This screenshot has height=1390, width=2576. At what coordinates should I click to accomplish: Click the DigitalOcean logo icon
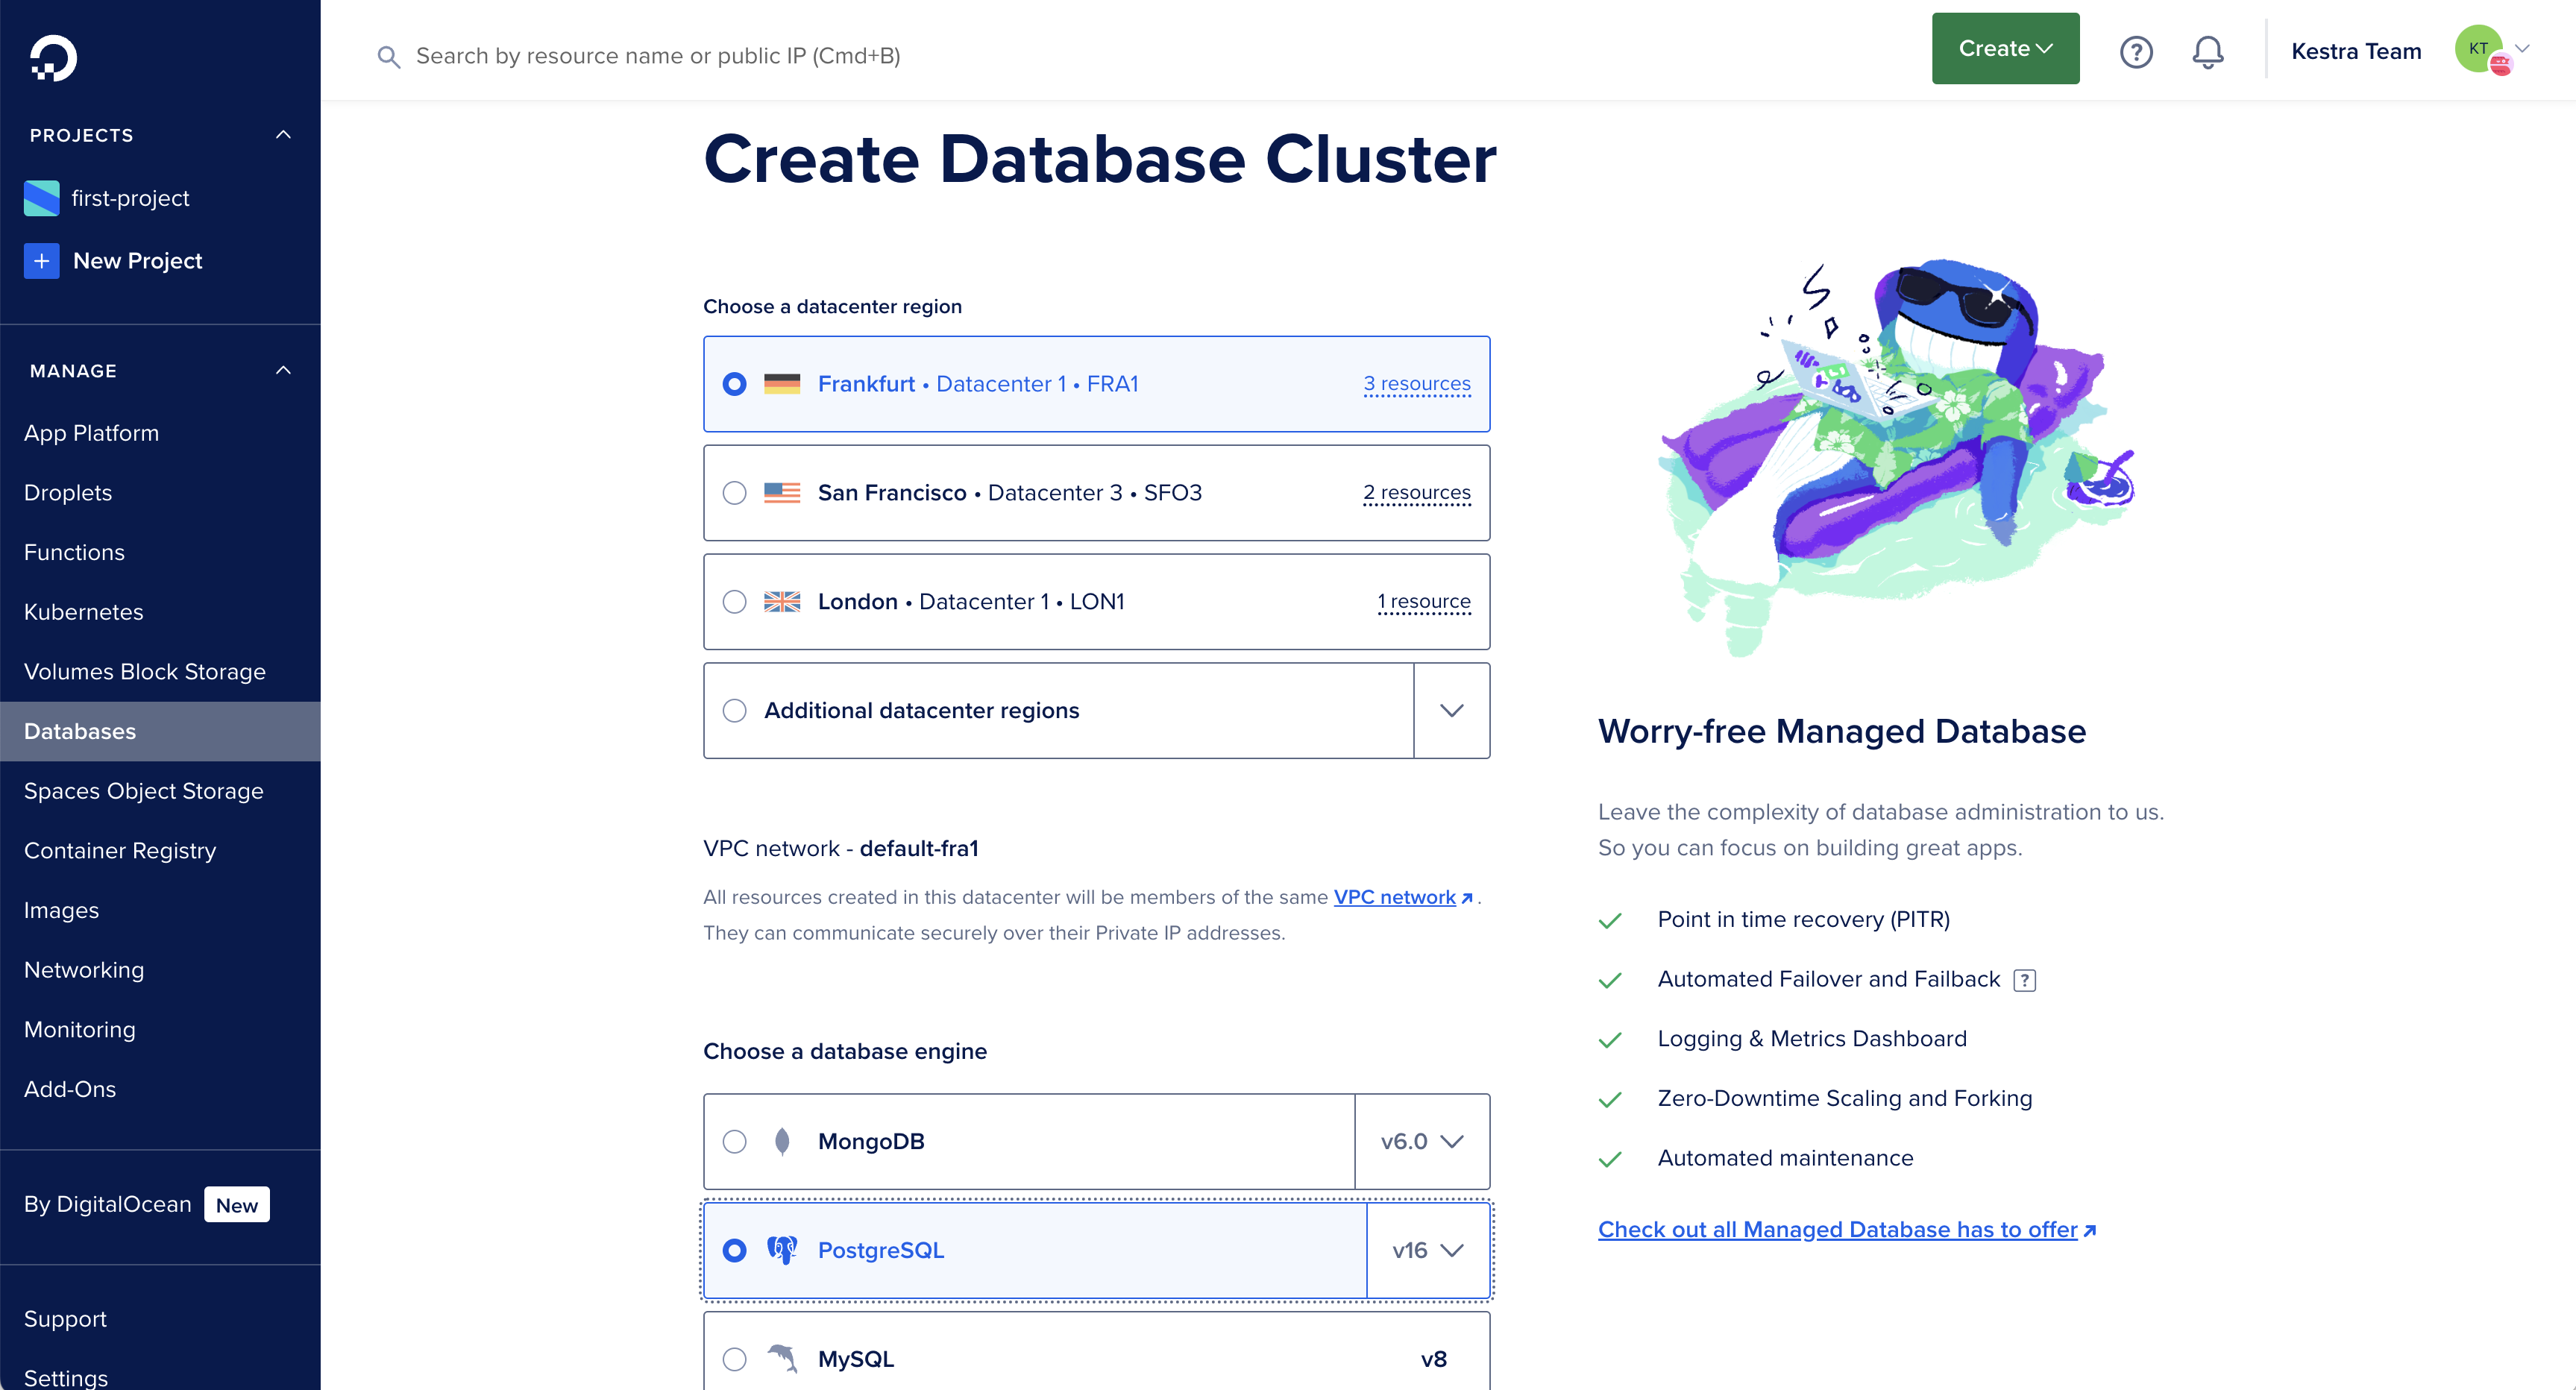click(53, 57)
